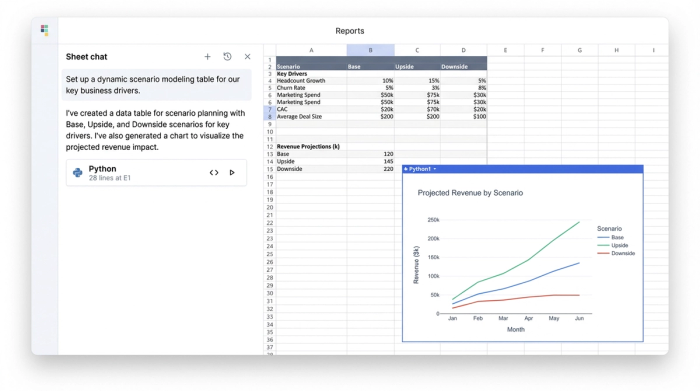
Task: Select the Downside column header cell
Action: (463, 67)
